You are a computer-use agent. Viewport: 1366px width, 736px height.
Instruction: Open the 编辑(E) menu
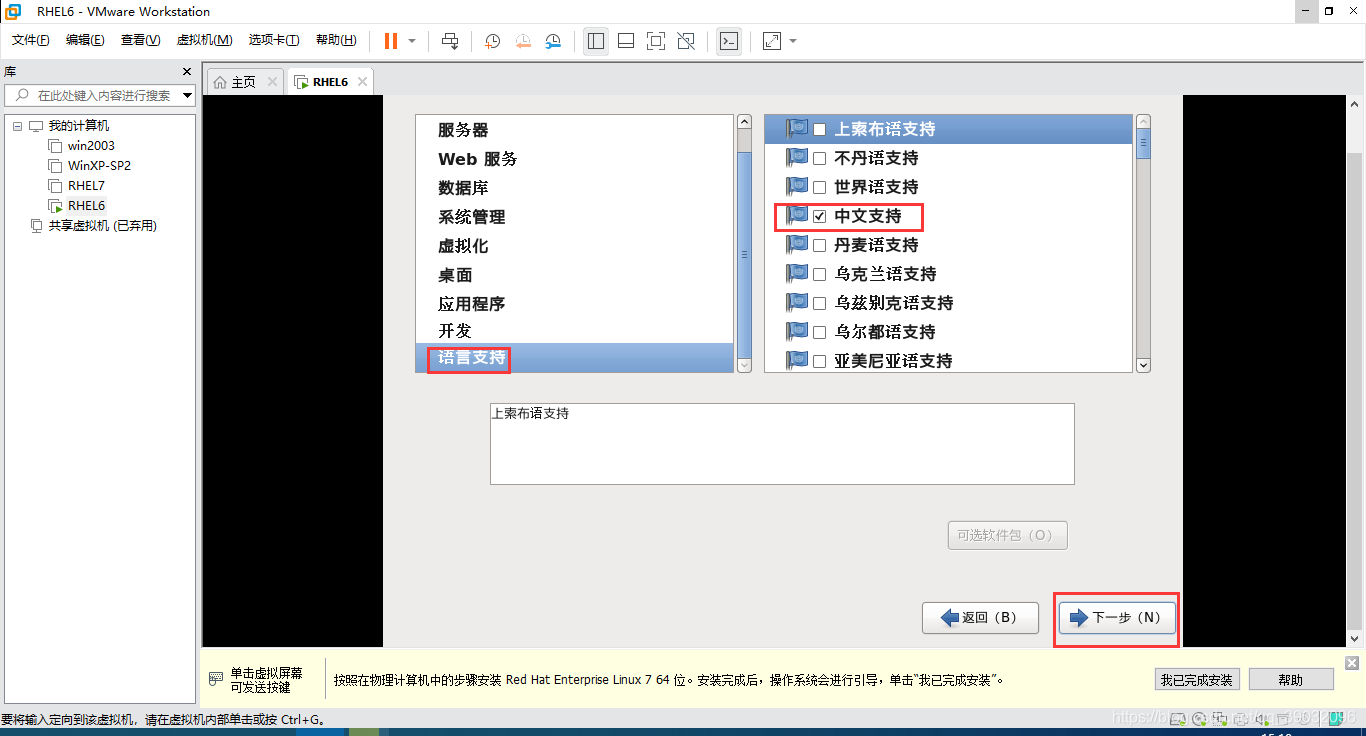tap(85, 40)
